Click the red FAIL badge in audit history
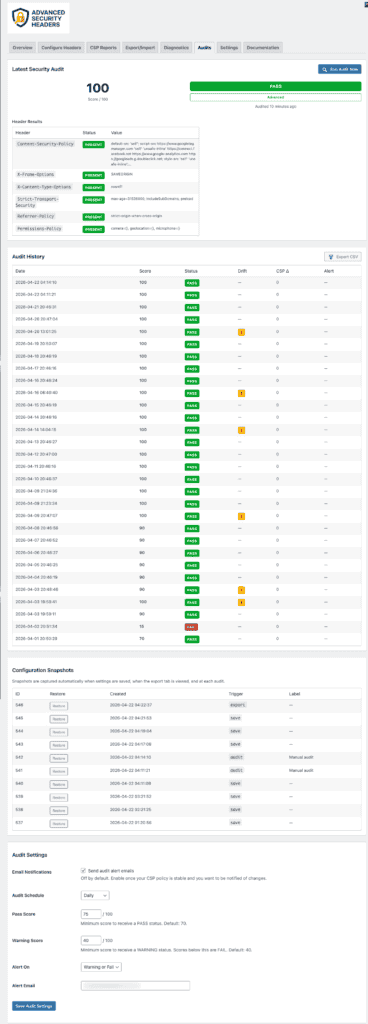Screen dimensions: 368x1024 coord(192,626)
